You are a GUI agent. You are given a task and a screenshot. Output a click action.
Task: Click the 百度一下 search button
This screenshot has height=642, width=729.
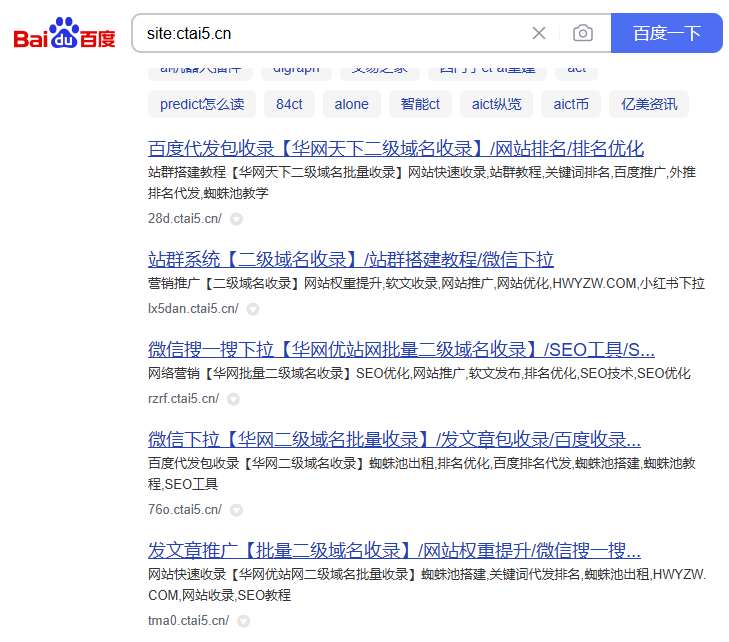pos(666,33)
